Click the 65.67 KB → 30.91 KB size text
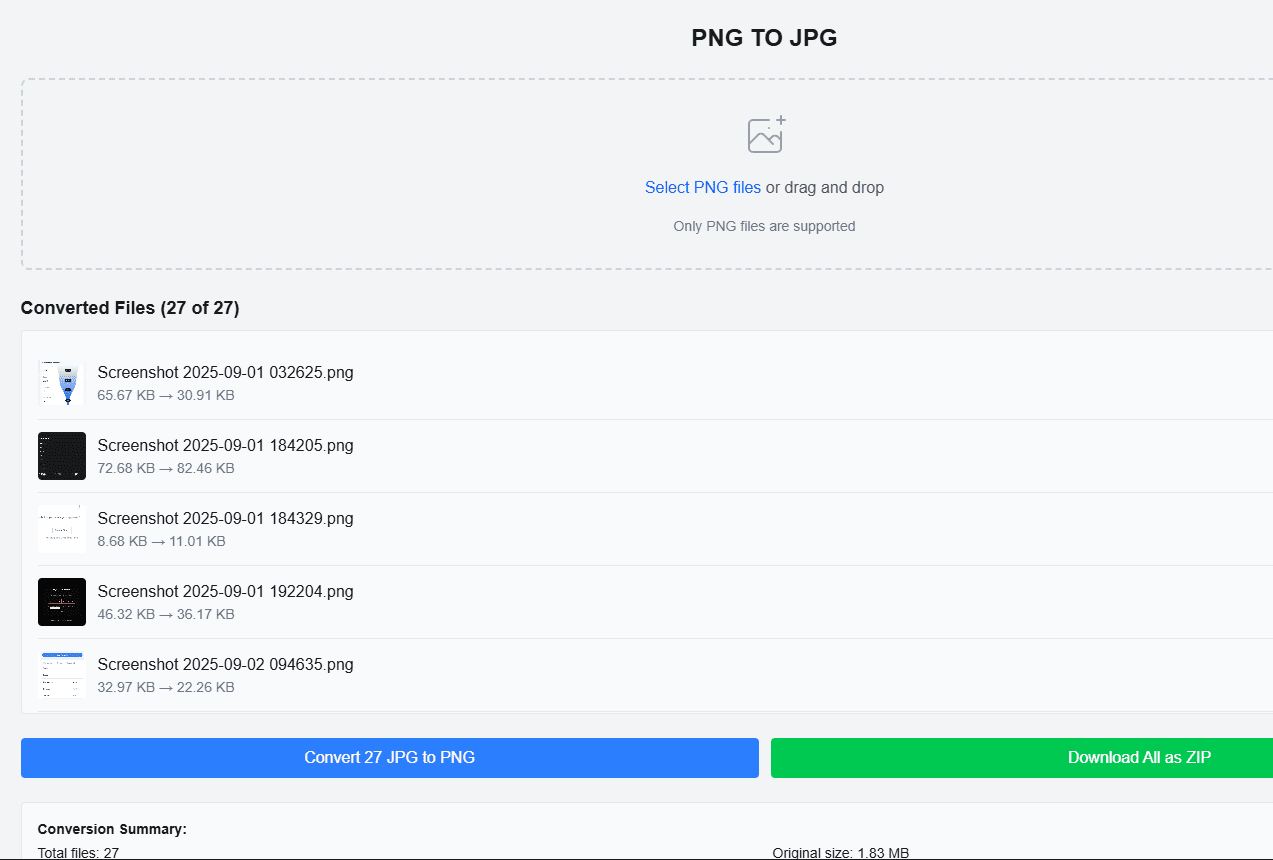 point(166,395)
